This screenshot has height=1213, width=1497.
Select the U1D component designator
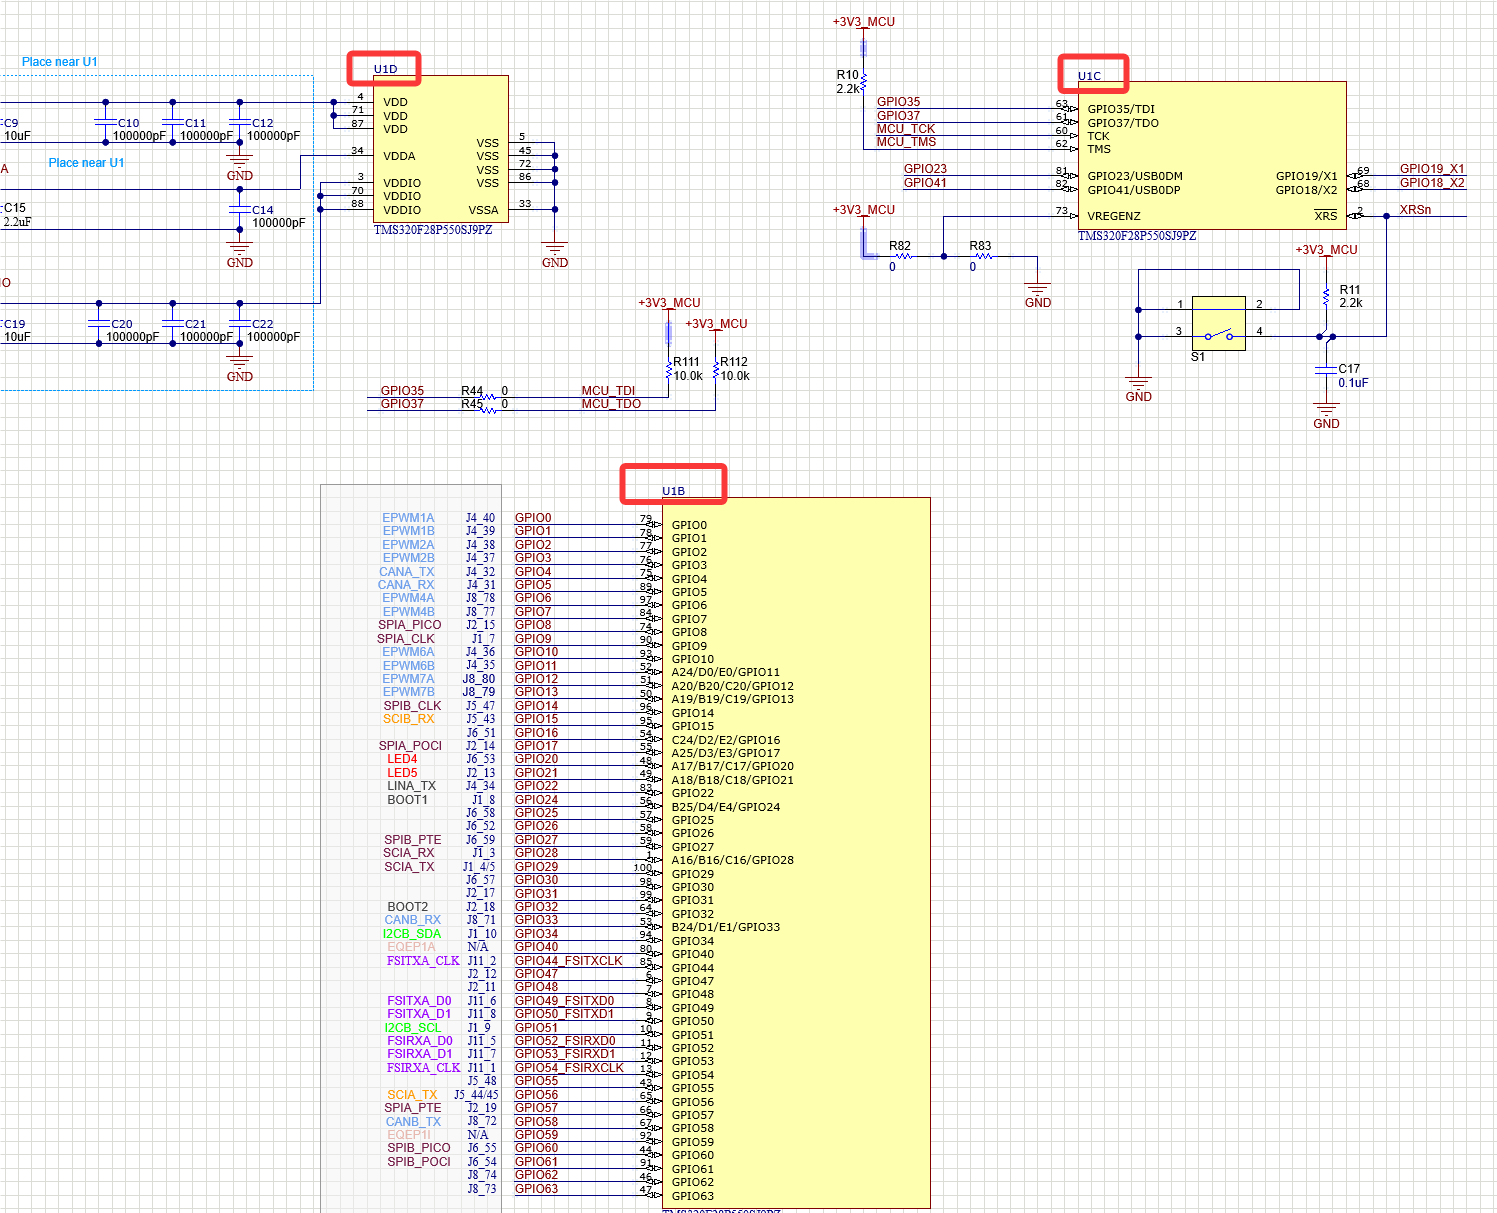pos(385,69)
